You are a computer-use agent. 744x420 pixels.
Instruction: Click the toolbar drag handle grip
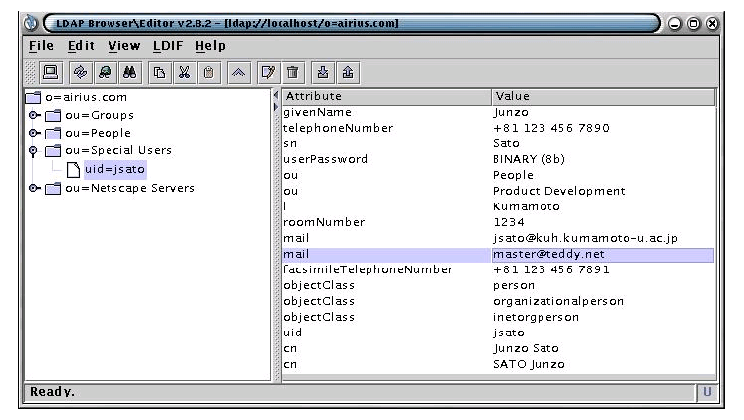(x=30, y=73)
